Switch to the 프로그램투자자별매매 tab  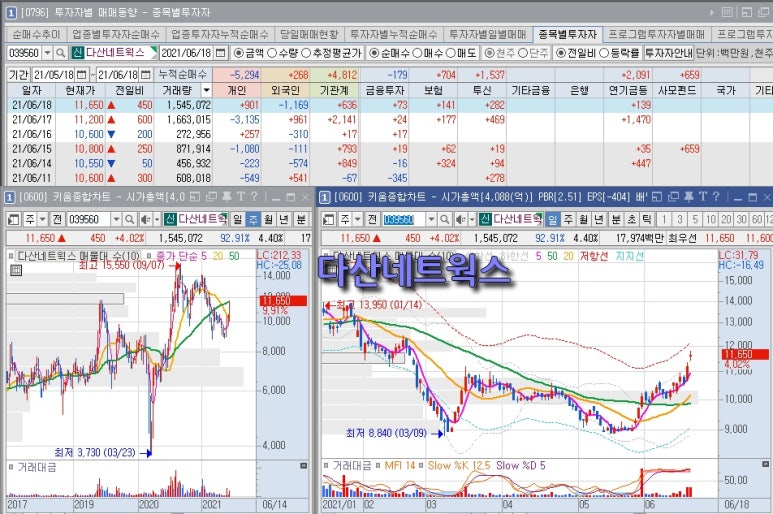pyautogui.click(x=656, y=34)
